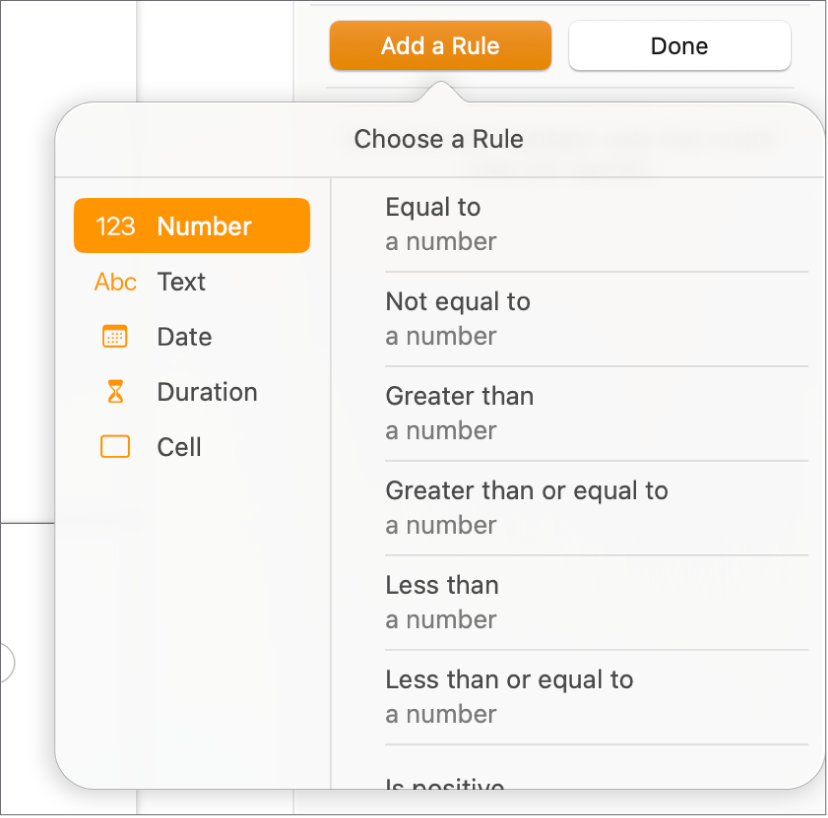Click the Choose a Rule popover header

438,139
